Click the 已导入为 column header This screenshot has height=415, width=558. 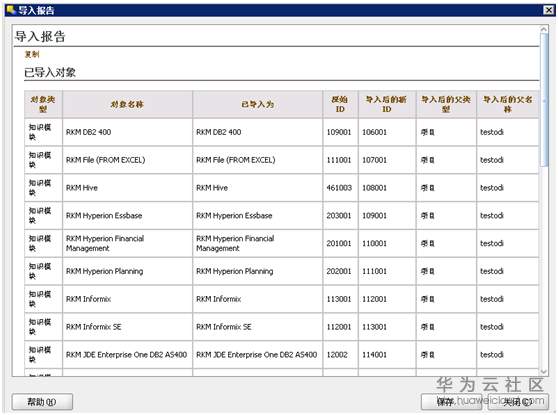[x=258, y=104]
